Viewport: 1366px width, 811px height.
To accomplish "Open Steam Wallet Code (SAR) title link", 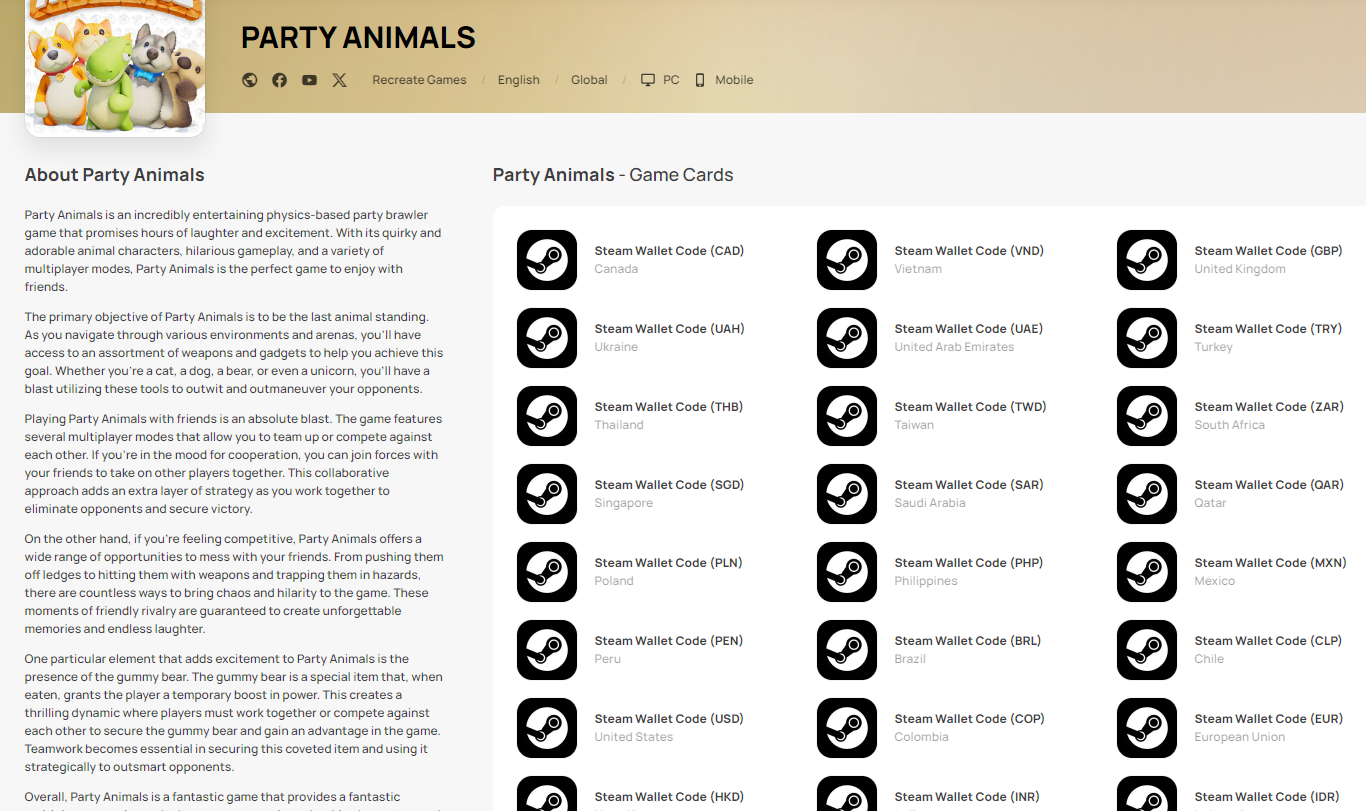I will tap(969, 485).
